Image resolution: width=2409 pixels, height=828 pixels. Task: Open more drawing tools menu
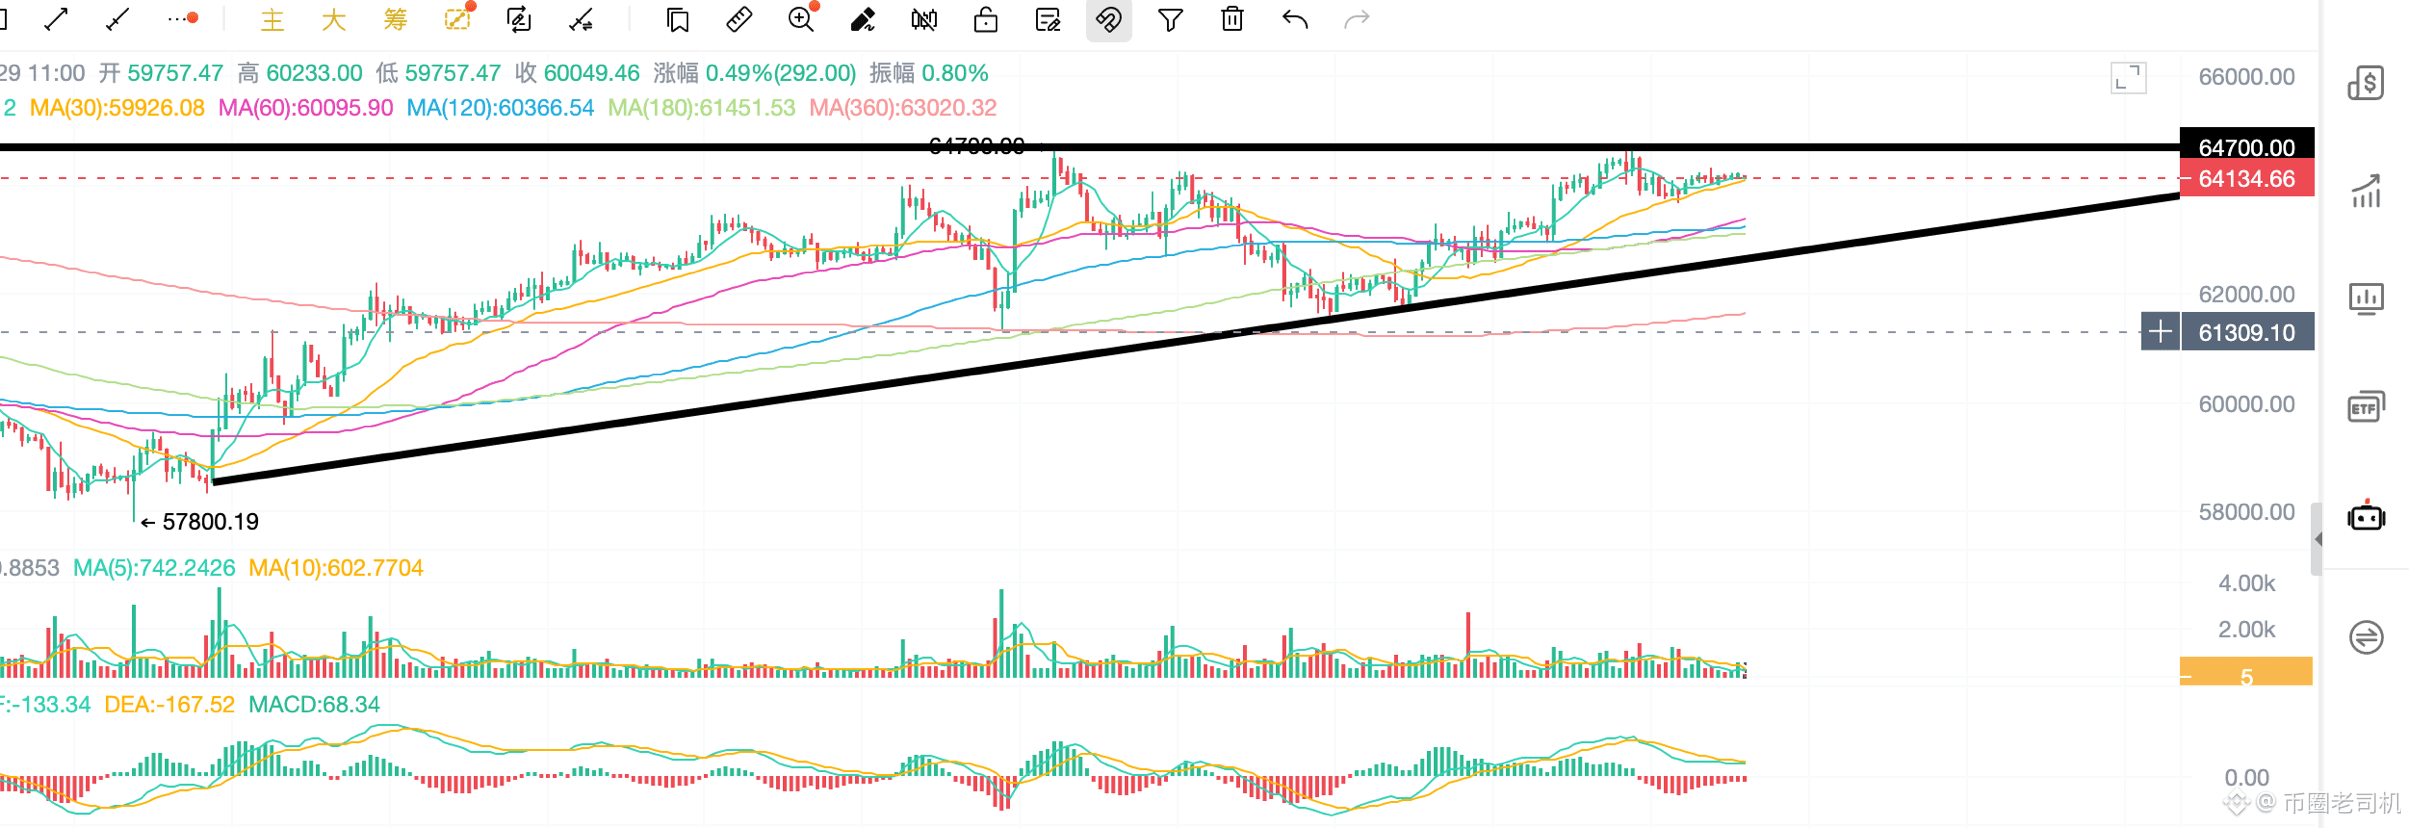point(183,19)
